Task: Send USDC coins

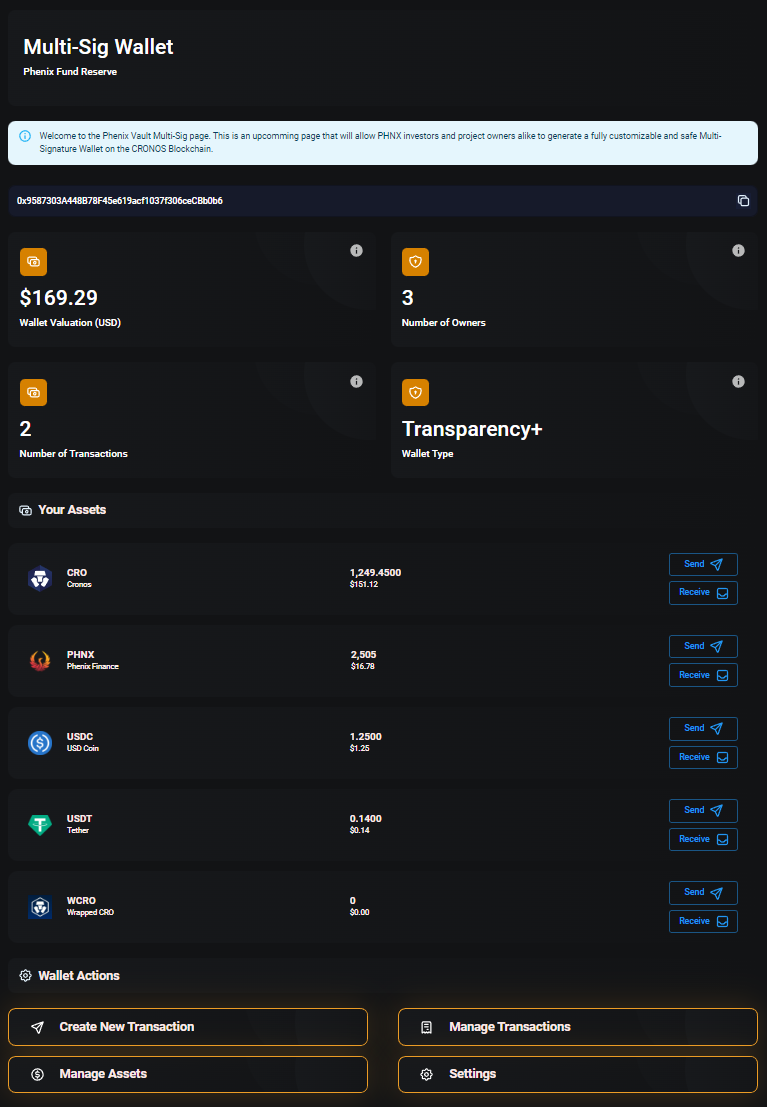Action: click(703, 728)
